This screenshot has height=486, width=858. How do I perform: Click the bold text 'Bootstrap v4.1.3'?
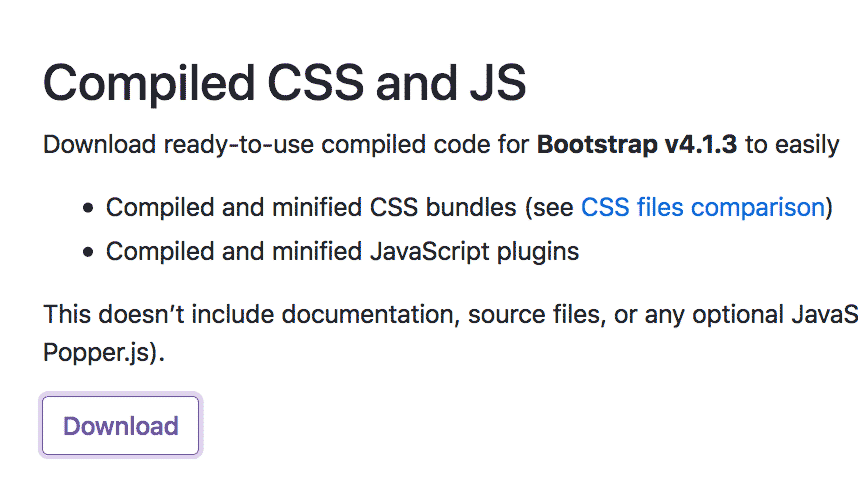click(x=637, y=144)
